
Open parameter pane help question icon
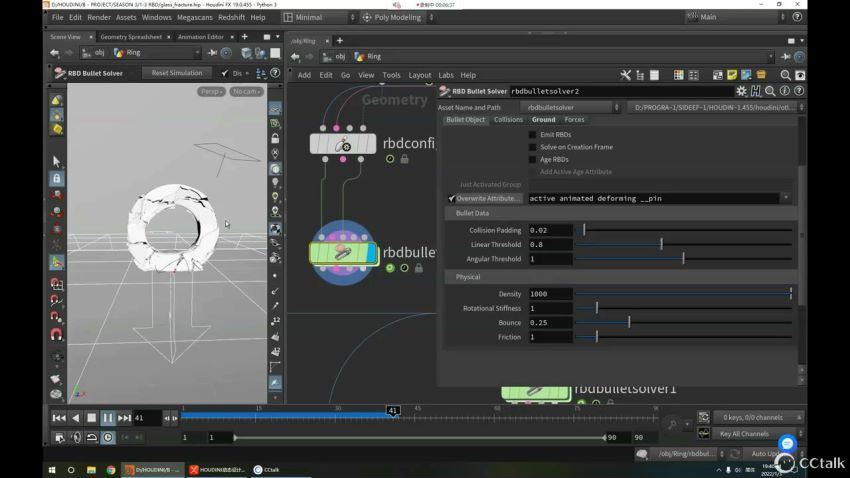799,91
